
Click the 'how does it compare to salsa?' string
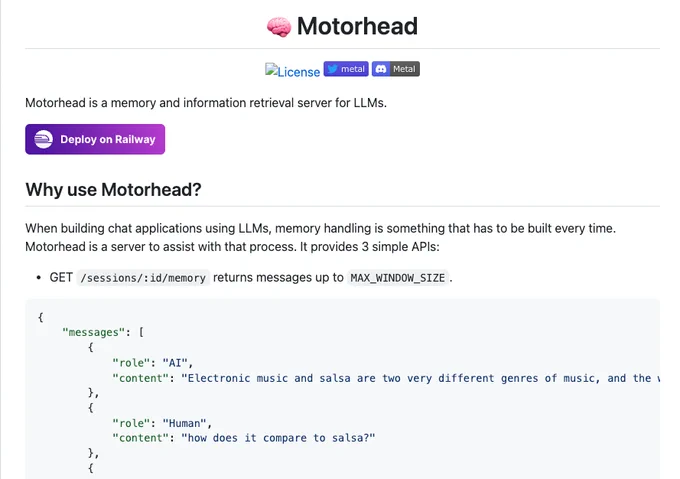[278, 438]
